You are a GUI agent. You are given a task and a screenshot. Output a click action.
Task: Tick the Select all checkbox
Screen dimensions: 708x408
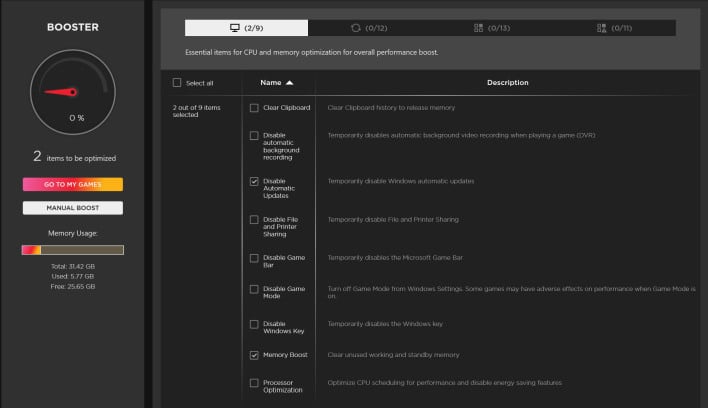[x=178, y=83]
